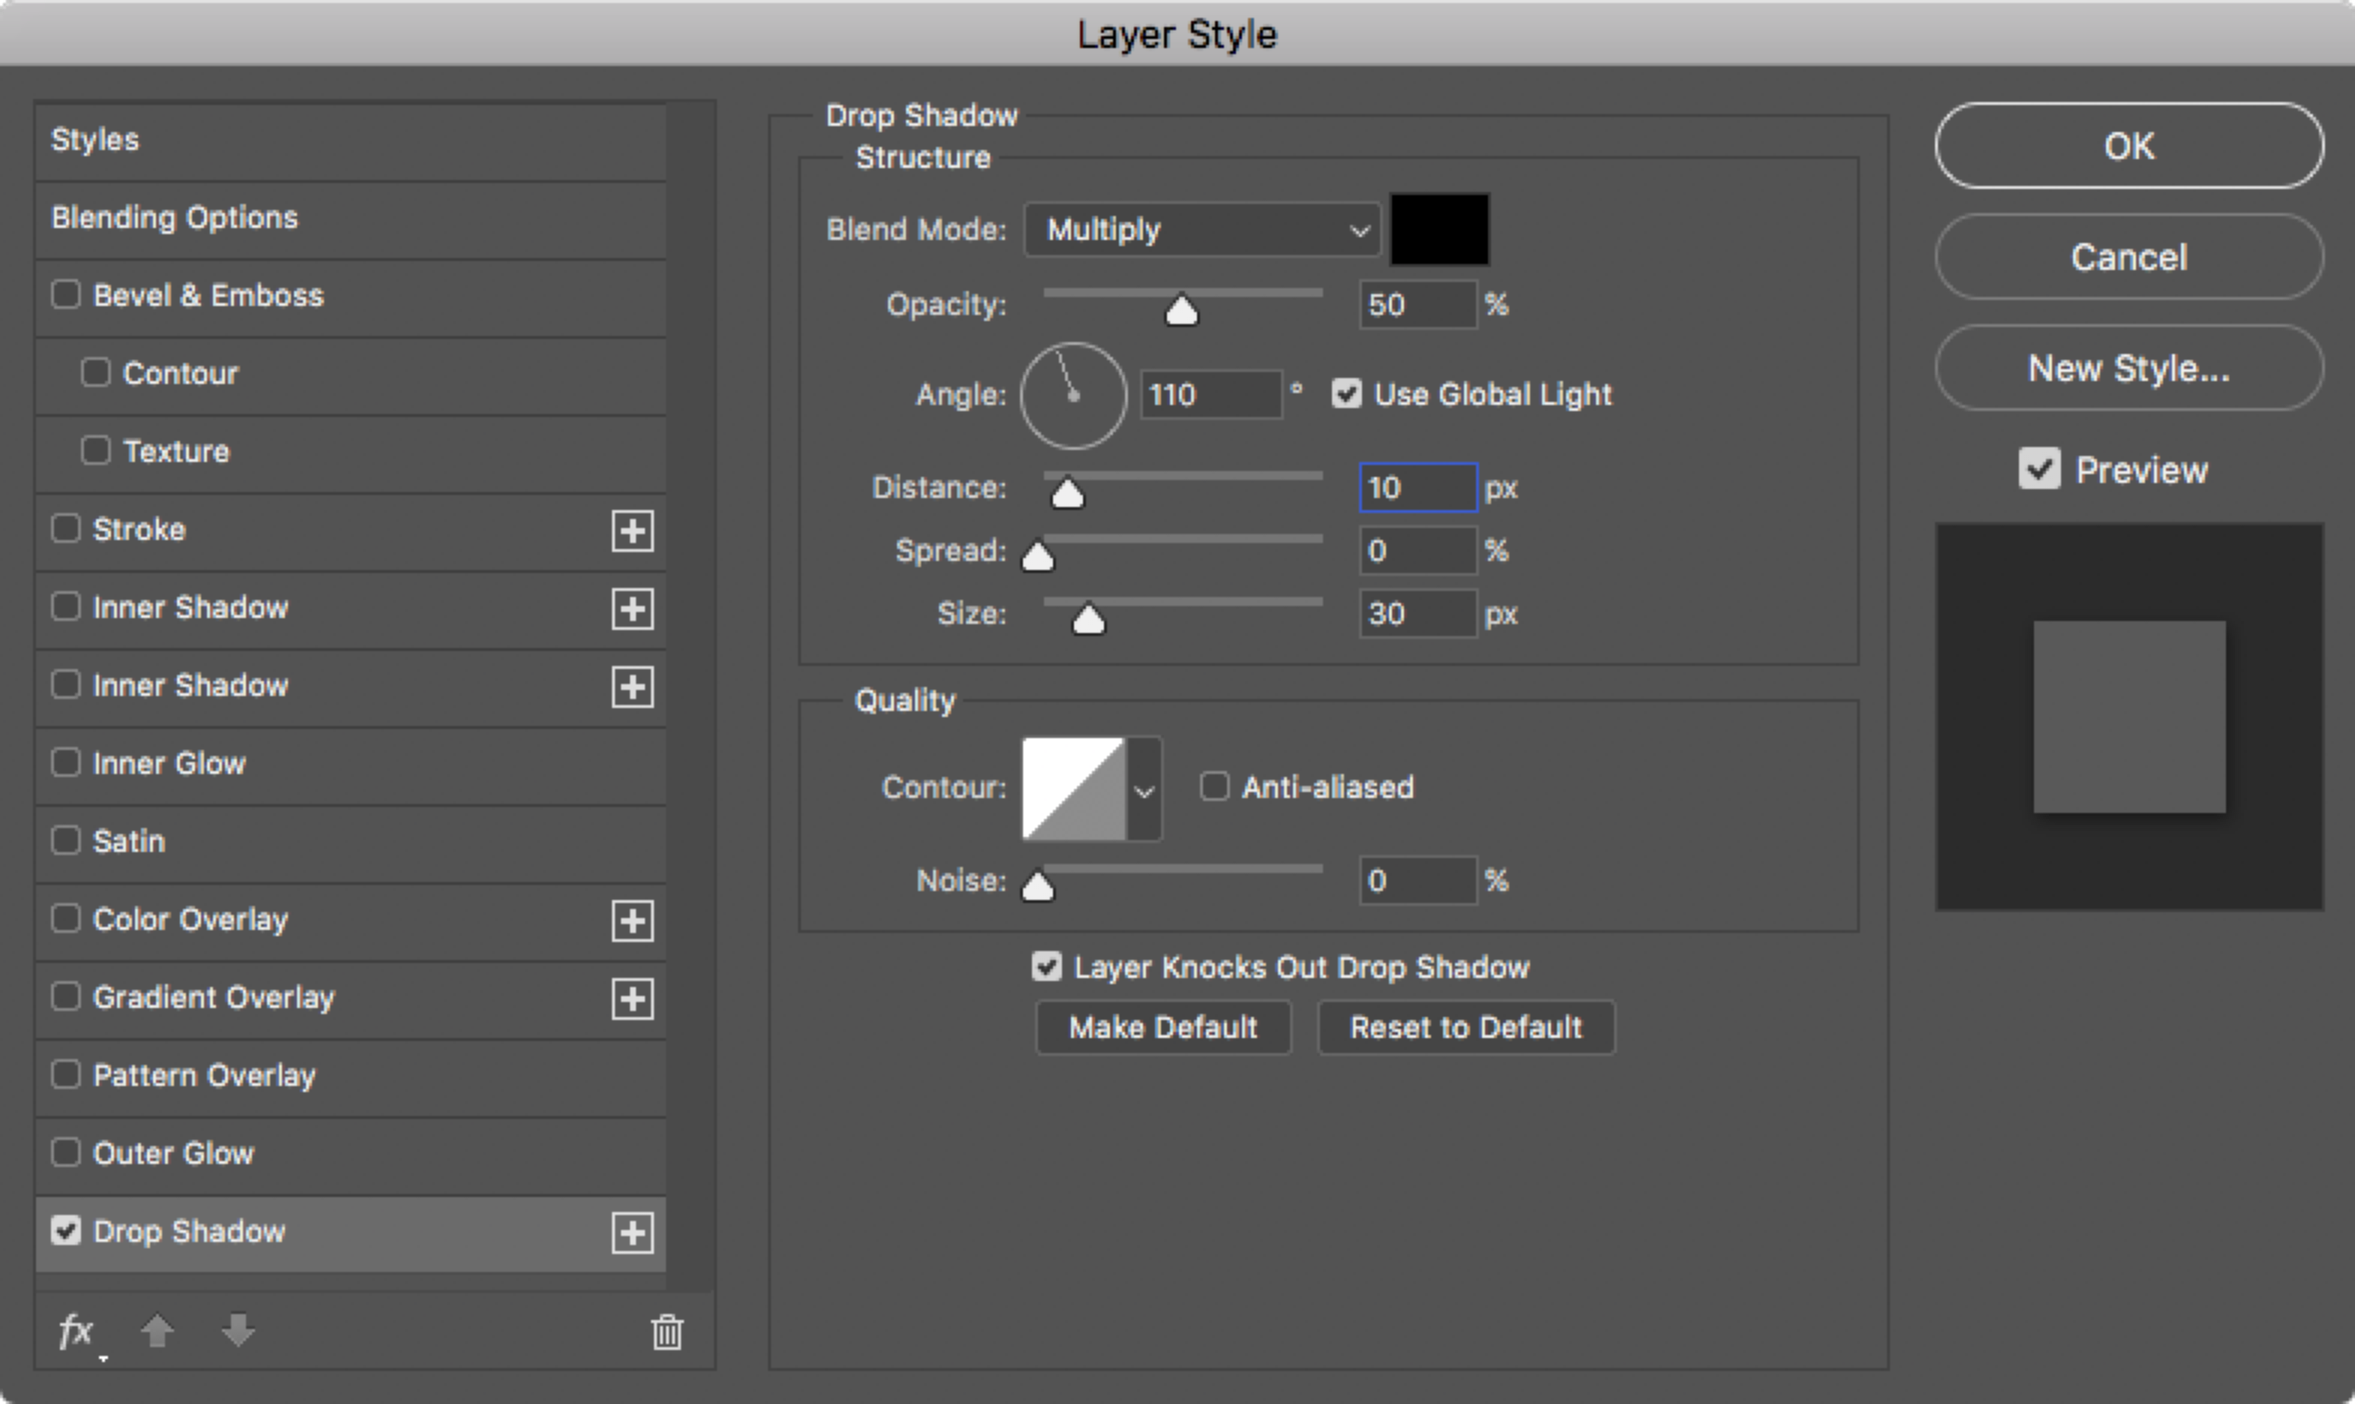The image size is (2355, 1404).
Task: Enable the Pattern Overlay checkbox
Action: coord(66,1074)
